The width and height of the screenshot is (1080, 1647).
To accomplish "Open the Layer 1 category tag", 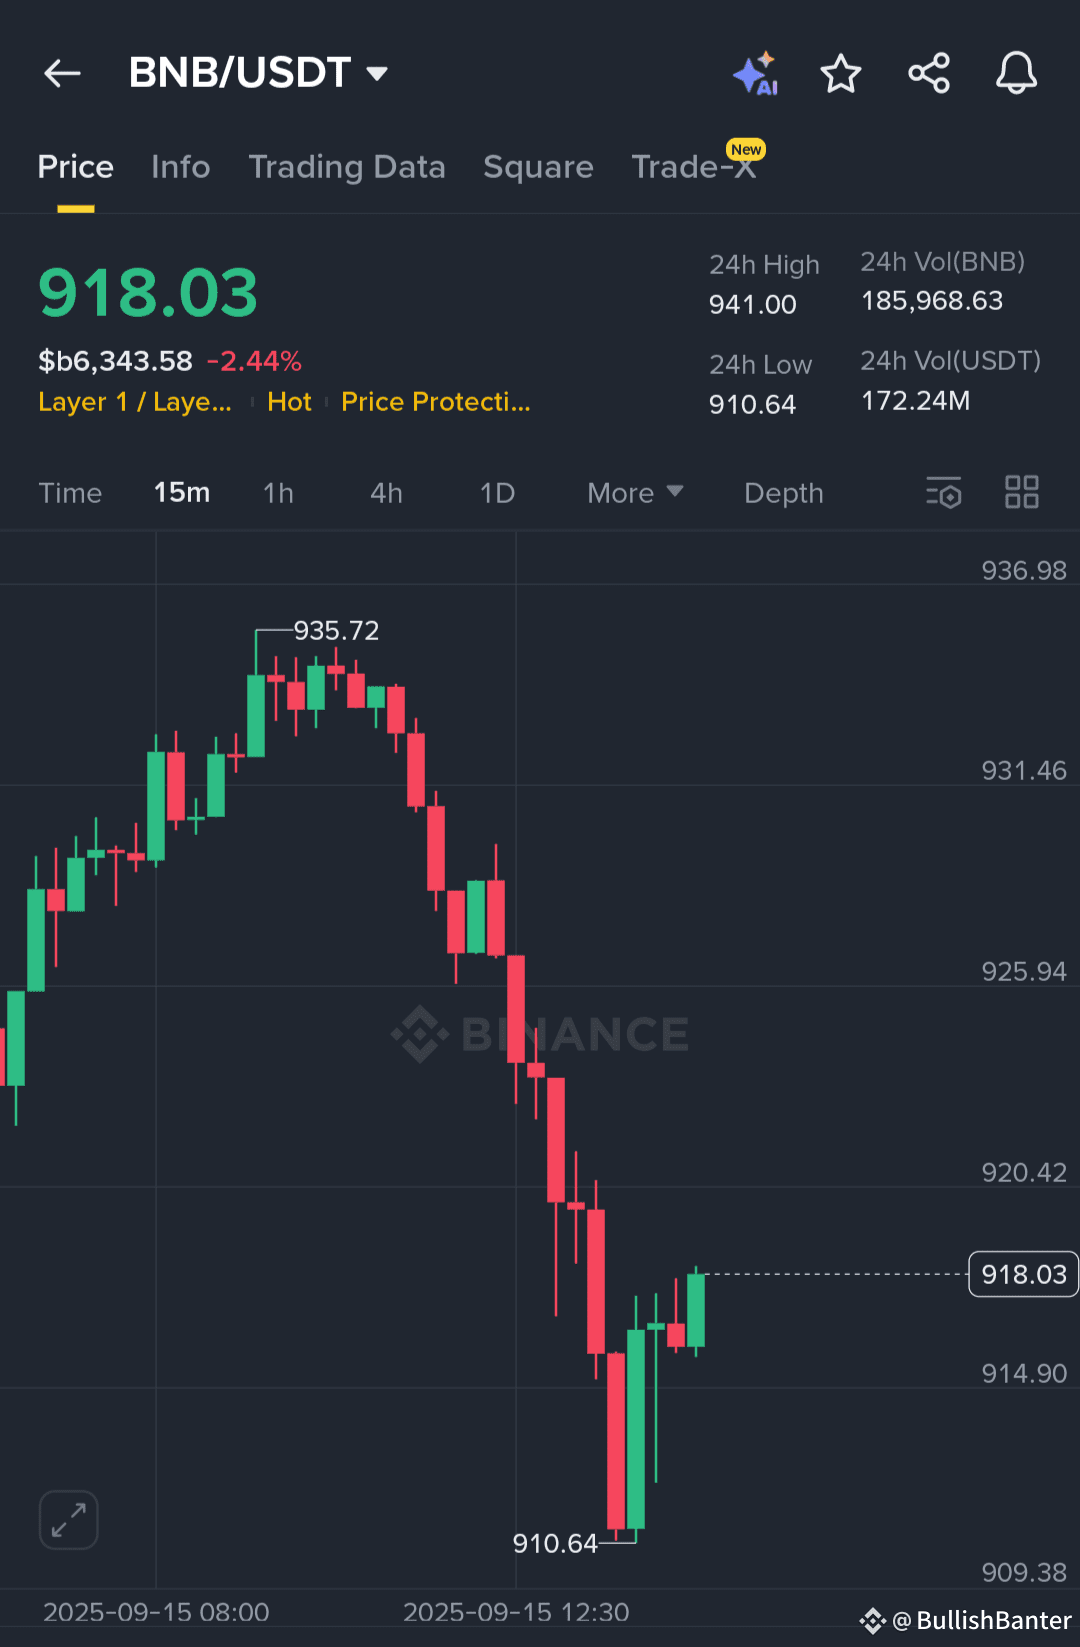I will (x=134, y=402).
